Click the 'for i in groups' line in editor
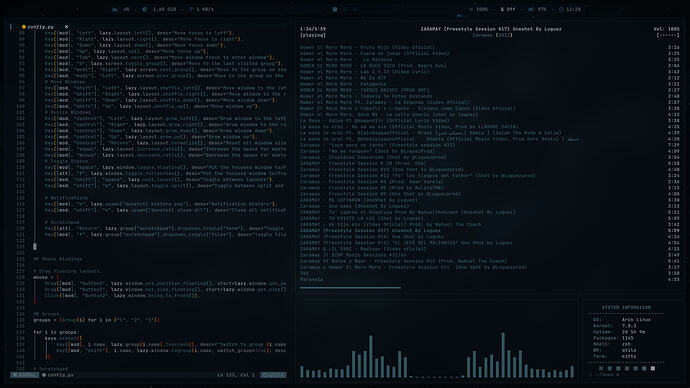The image size is (690, 388). click(x=55, y=332)
